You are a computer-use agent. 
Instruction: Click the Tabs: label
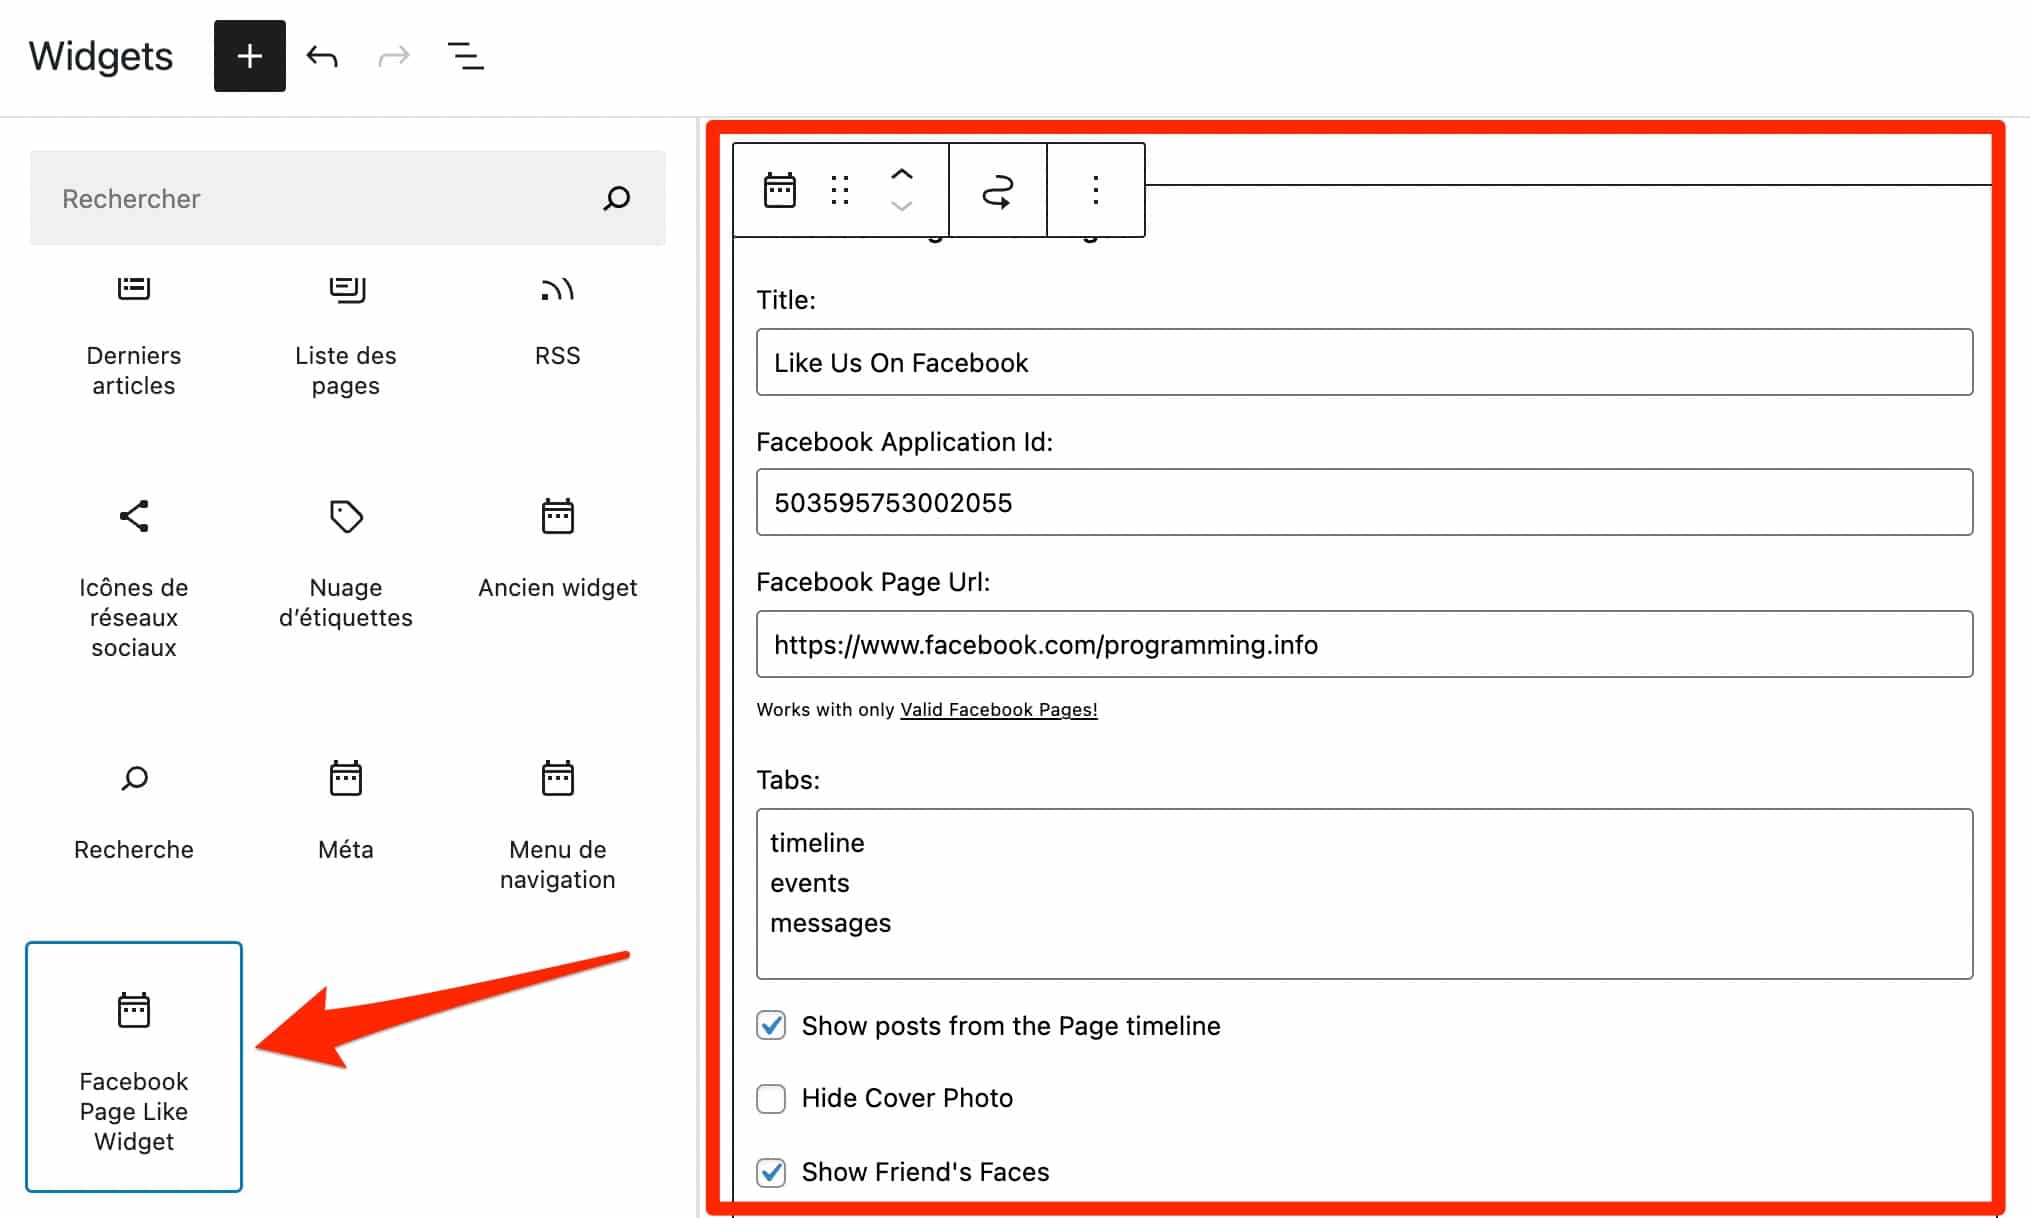point(788,780)
